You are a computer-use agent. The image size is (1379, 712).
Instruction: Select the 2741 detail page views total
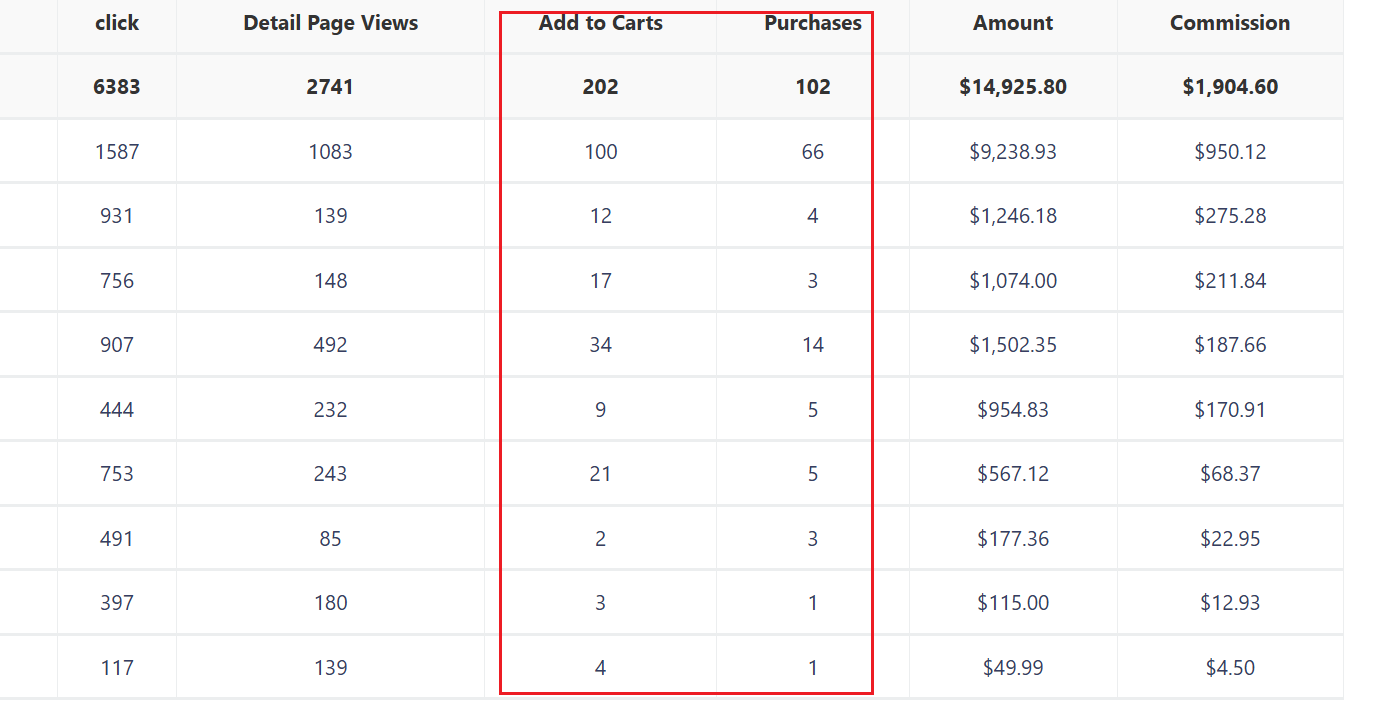click(x=331, y=87)
